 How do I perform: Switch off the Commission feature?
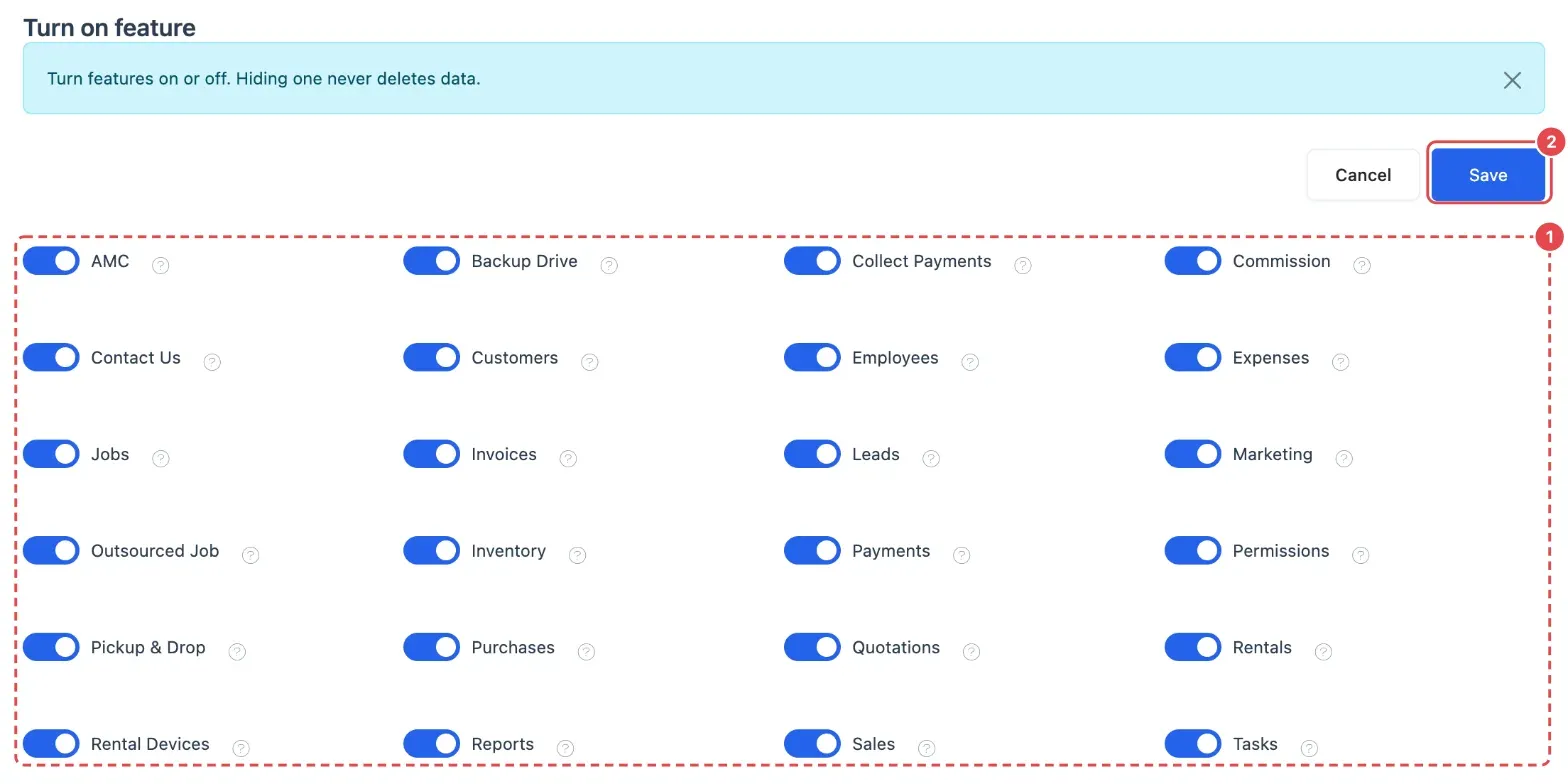(x=1193, y=261)
